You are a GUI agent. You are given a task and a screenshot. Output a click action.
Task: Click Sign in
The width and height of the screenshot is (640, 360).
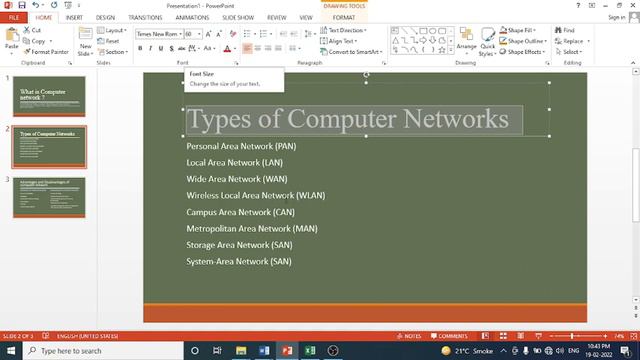617,17
